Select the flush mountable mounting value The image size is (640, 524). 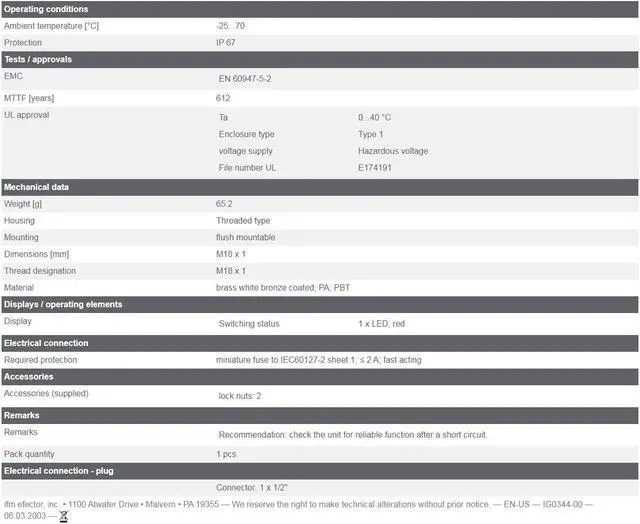click(x=245, y=238)
